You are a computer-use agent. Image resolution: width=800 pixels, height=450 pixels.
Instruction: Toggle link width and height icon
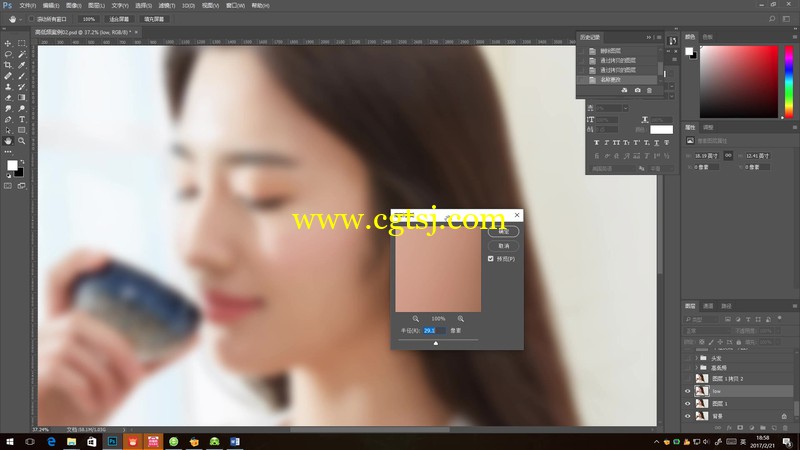[728, 156]
